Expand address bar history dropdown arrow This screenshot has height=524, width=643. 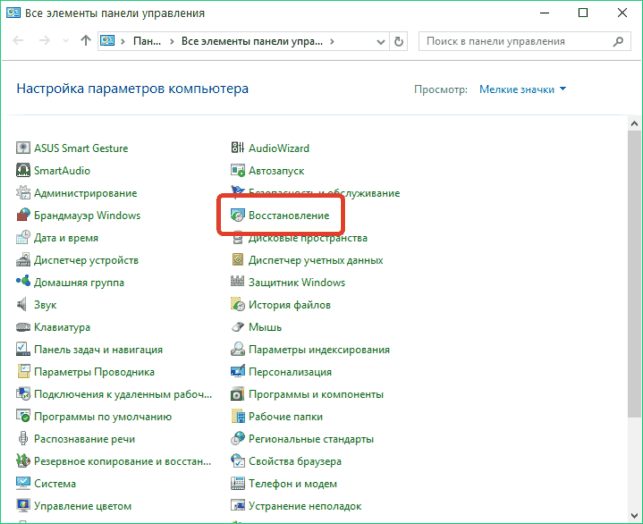(x=380, y=41)
